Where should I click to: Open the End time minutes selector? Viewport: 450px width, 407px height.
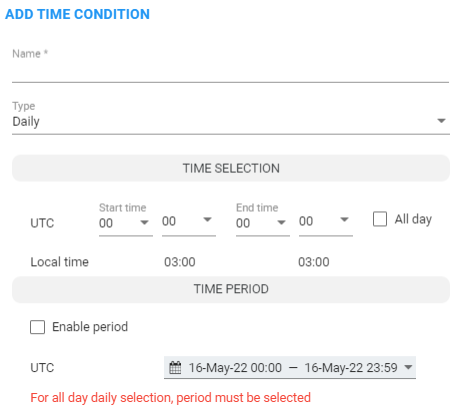326,221
